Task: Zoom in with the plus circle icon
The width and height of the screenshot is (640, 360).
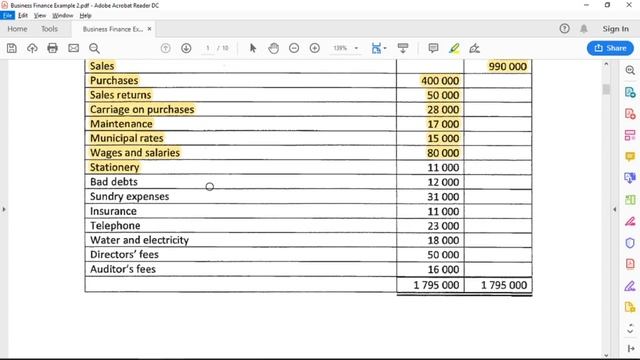Action: (x=315, y=48)
